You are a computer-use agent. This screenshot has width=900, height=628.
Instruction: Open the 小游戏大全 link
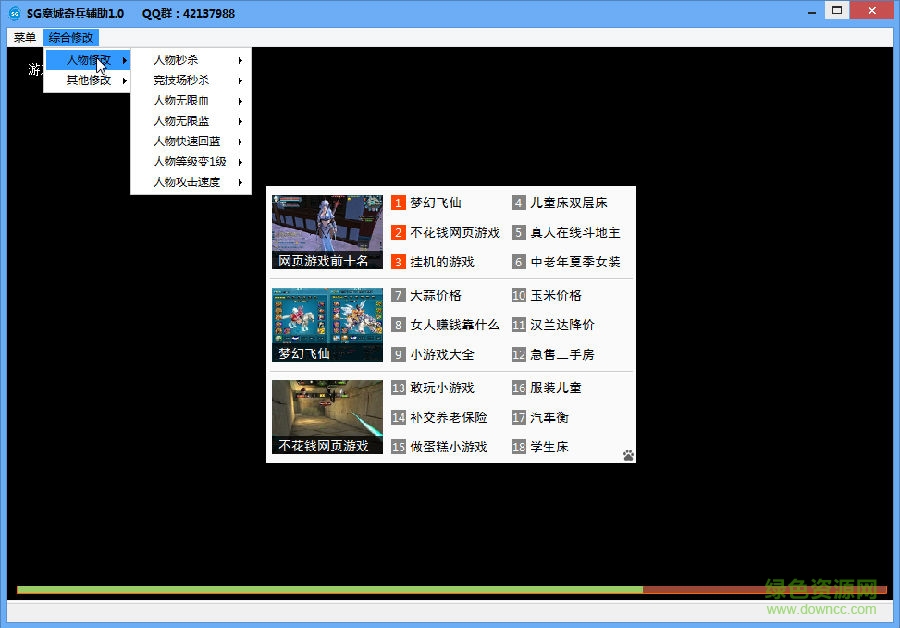[442, 354]
